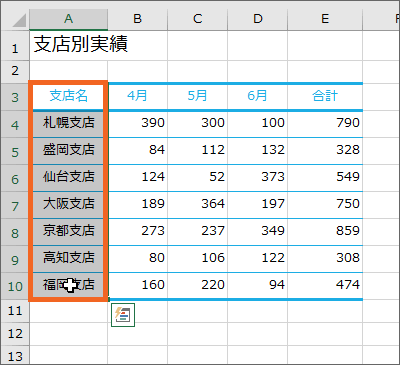Click cell with value 349
The image size is (400, 365).
pyautogui.click(x=258, y=232)
